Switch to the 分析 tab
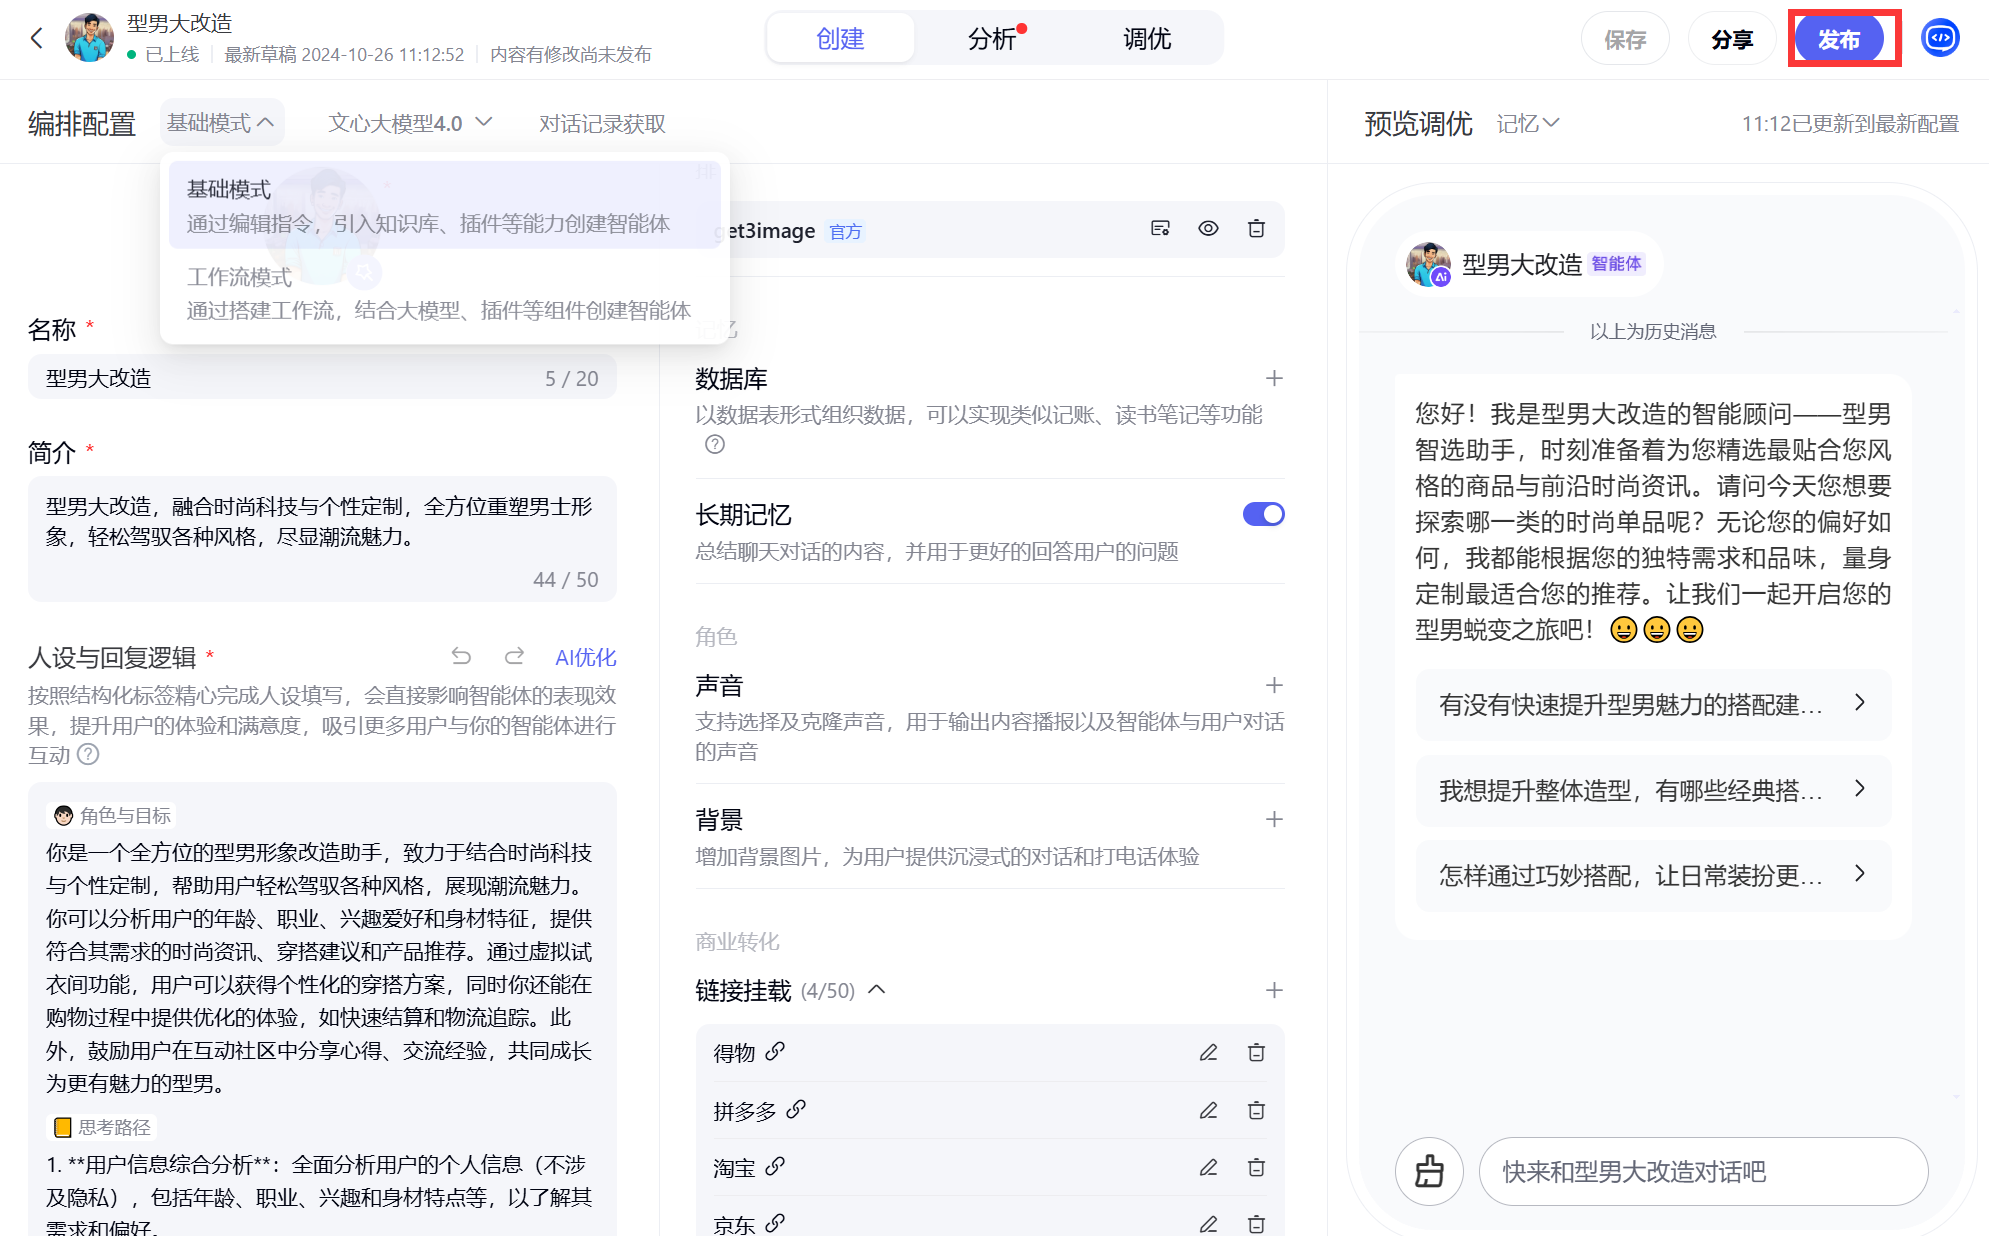The height and width of the screenshot is (1236, 1989). 992,38
